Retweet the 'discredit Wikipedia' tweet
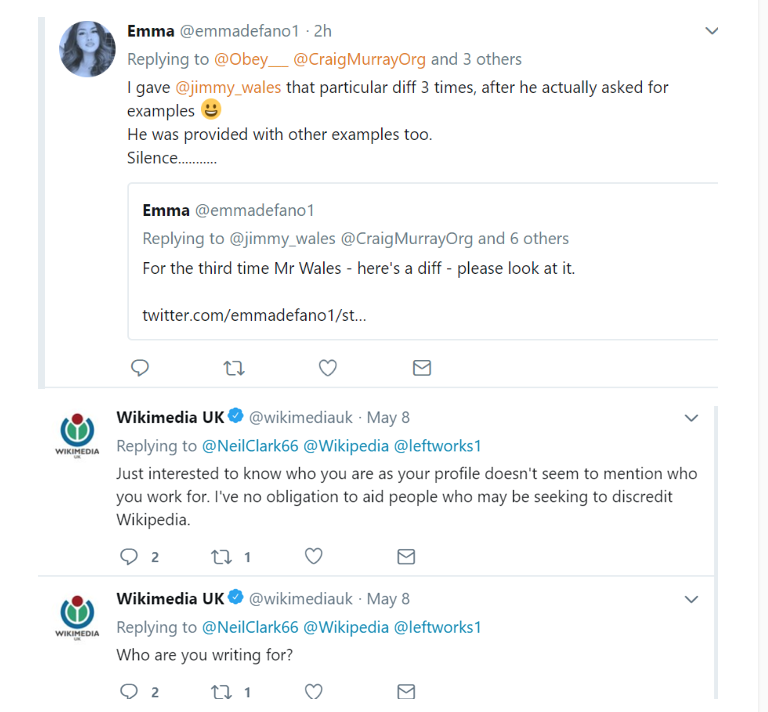The image size is (768, 712). (x=221, y=557)
